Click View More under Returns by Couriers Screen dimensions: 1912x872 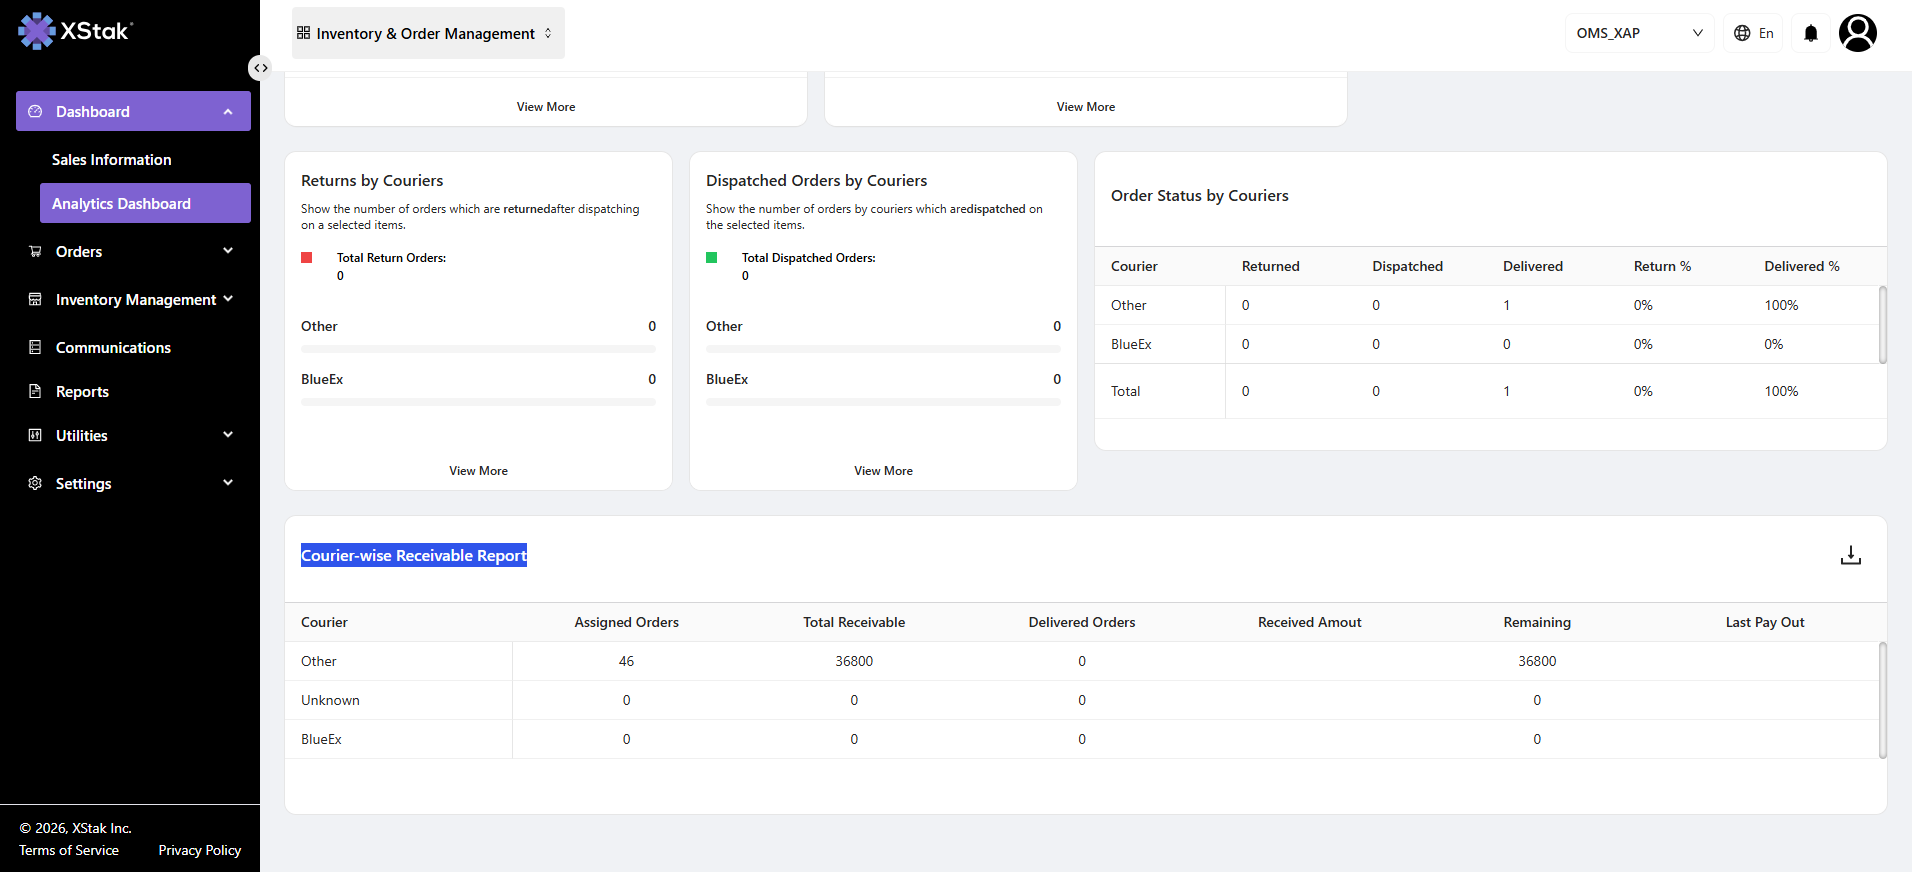478,471
